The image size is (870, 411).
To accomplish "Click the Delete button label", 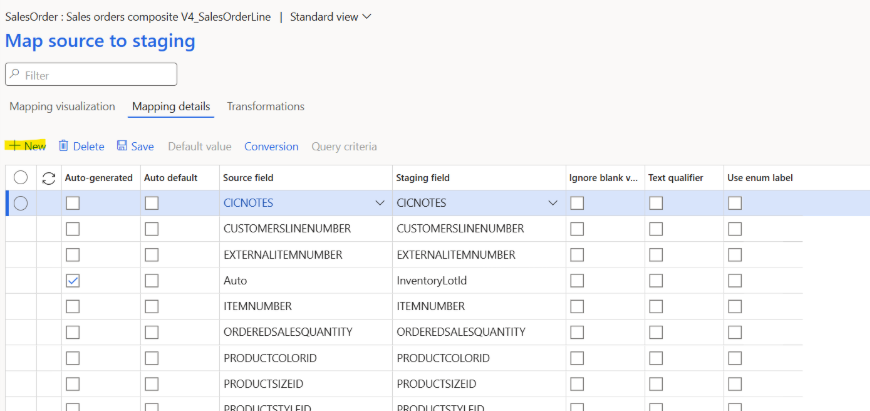I will 89,146.
